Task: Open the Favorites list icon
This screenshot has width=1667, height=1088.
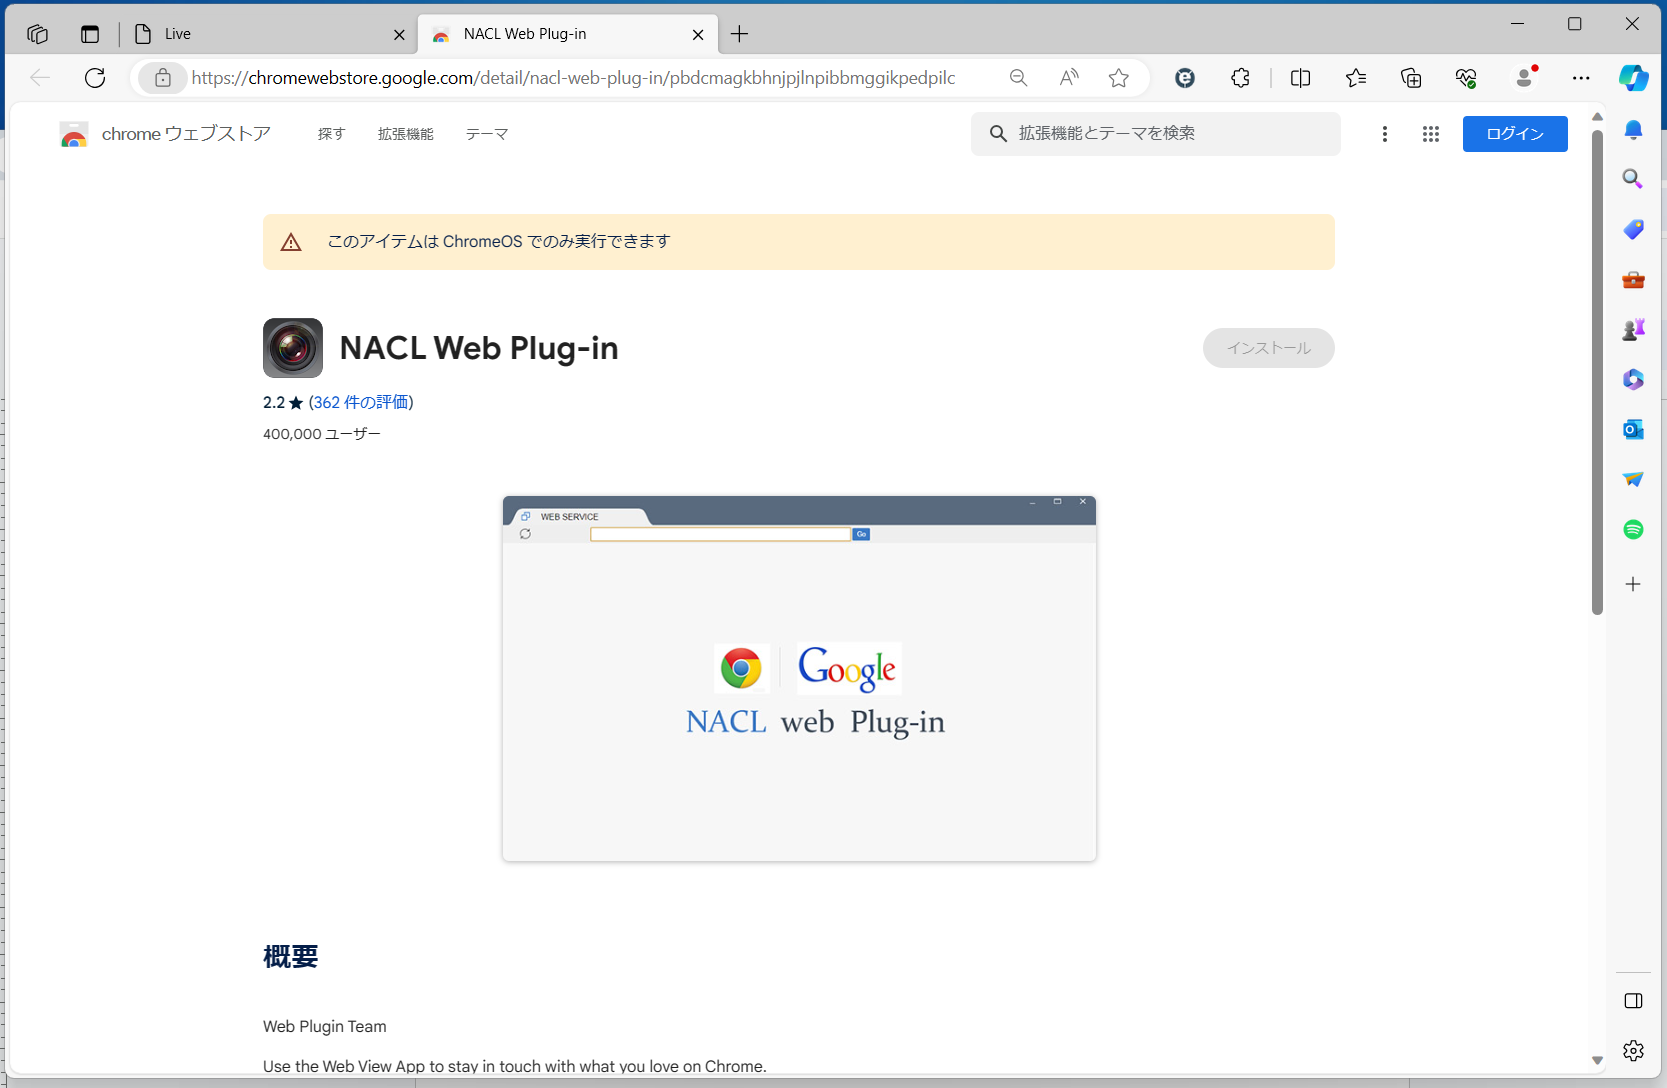Action: click(x=1356, y=78)
